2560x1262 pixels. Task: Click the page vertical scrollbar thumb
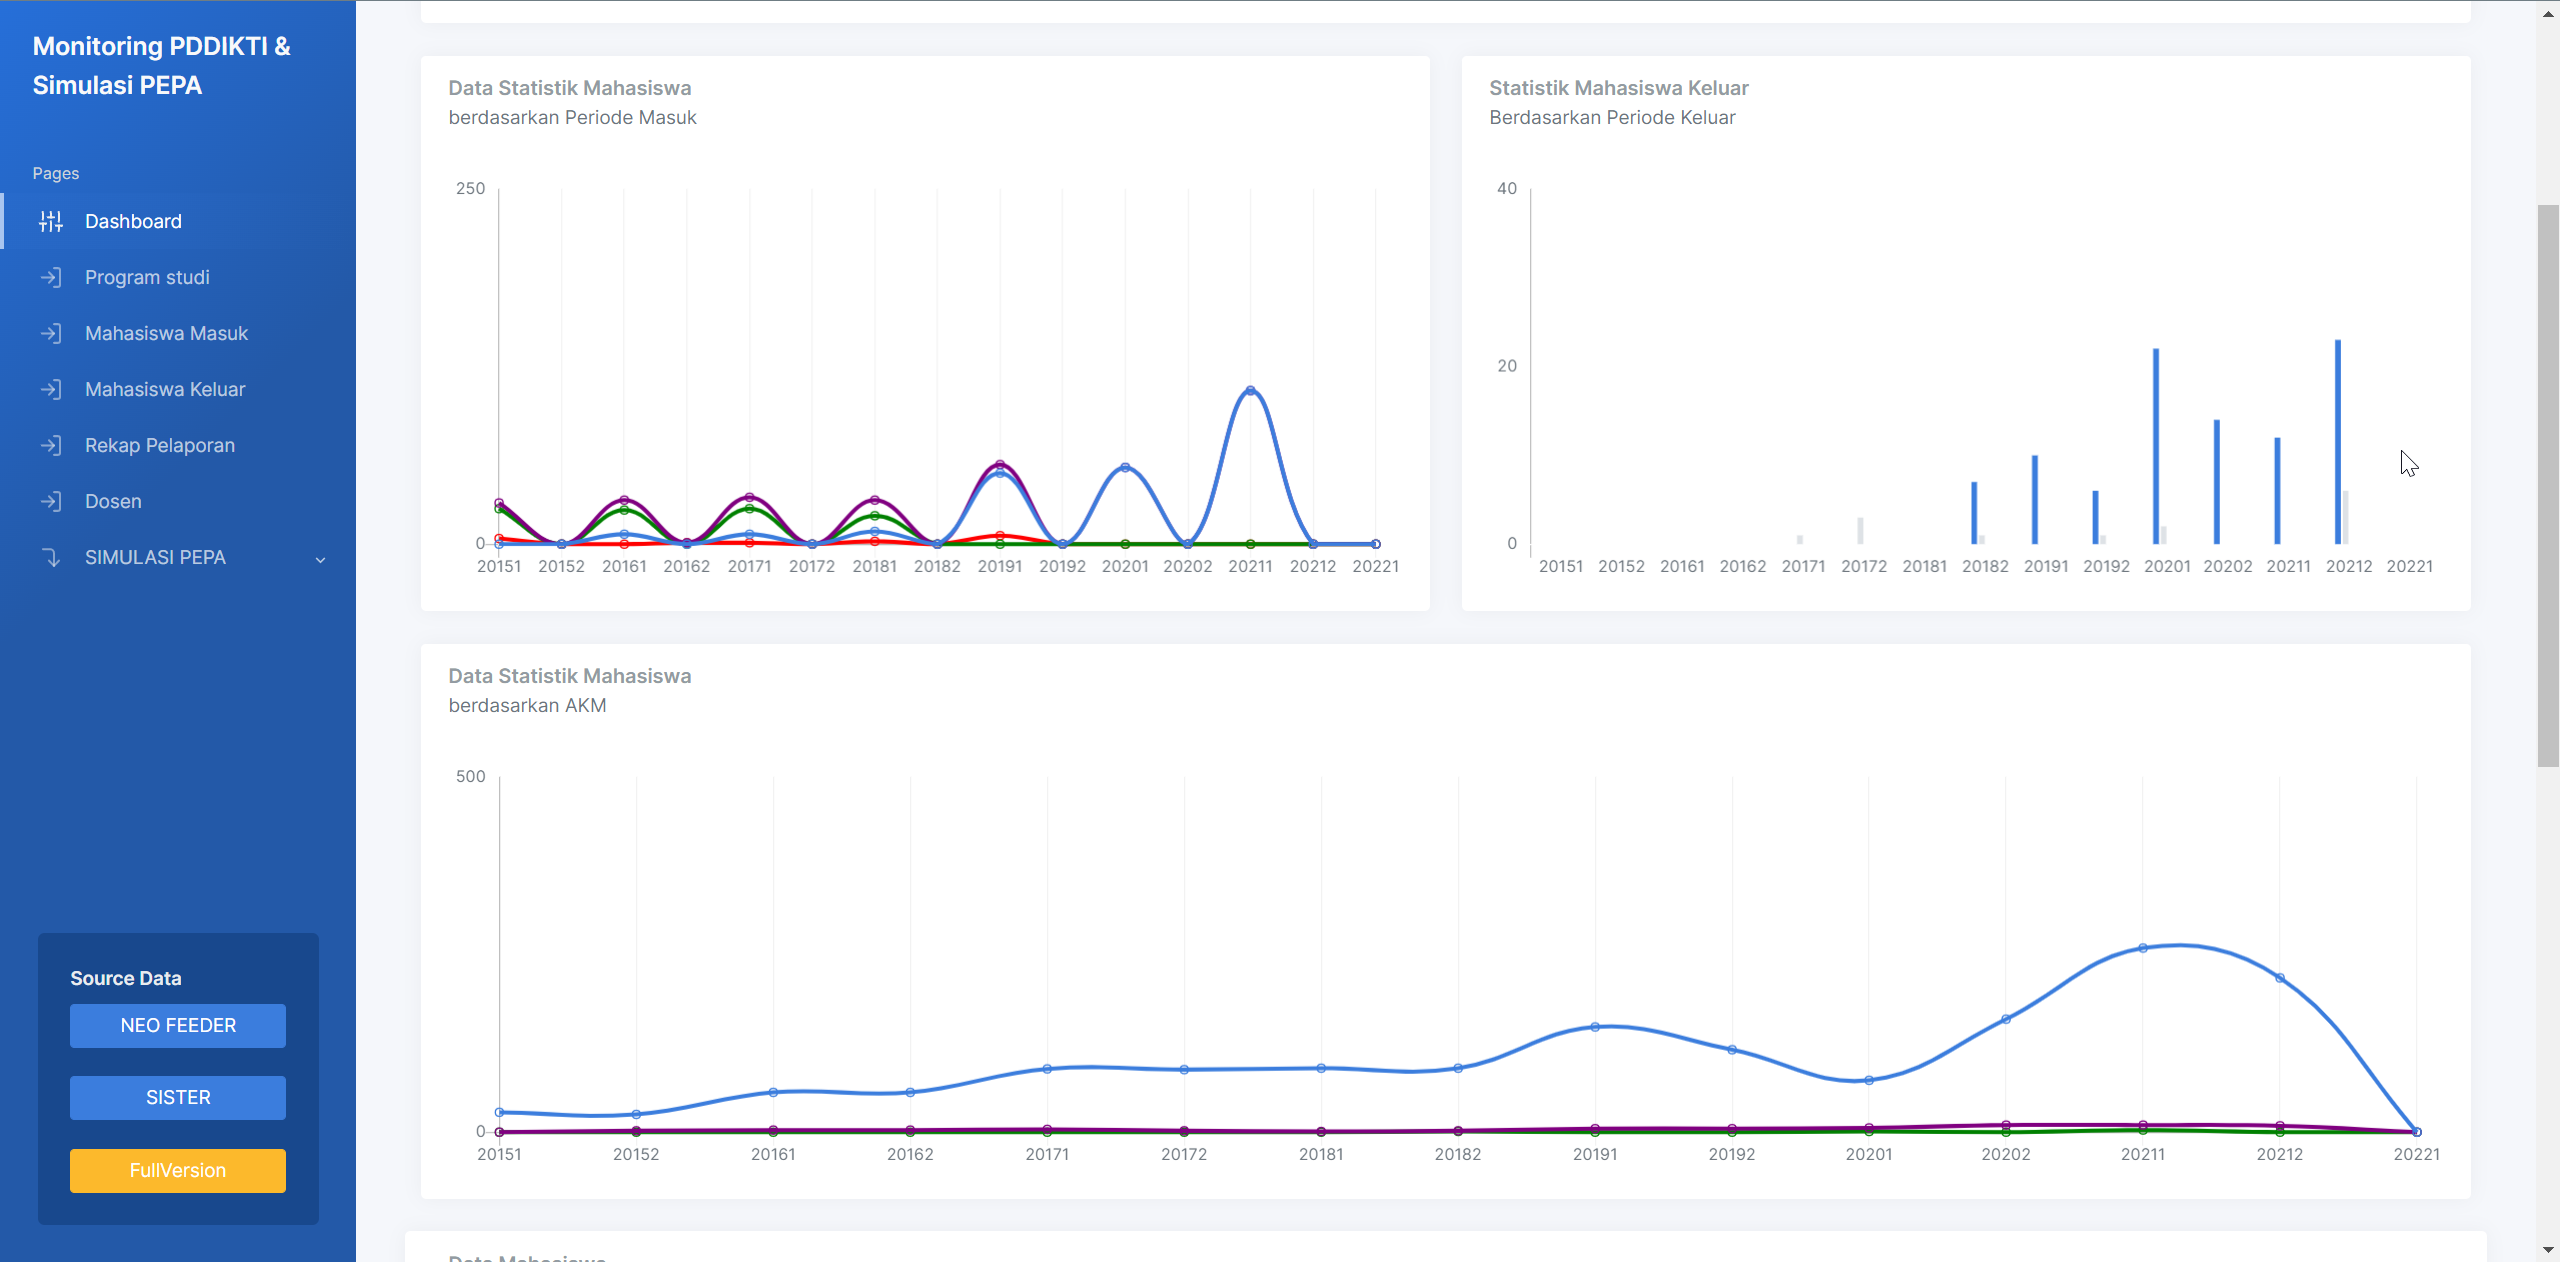pyautogui.click(x=2548, y=485)
